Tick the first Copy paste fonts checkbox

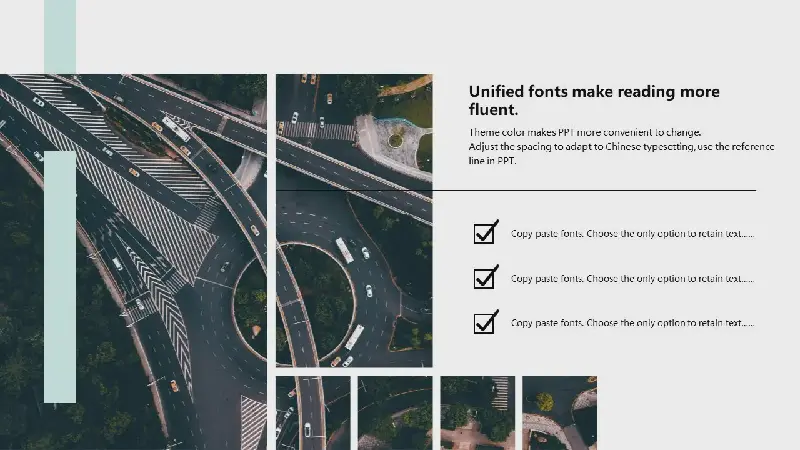pos(485,233)
